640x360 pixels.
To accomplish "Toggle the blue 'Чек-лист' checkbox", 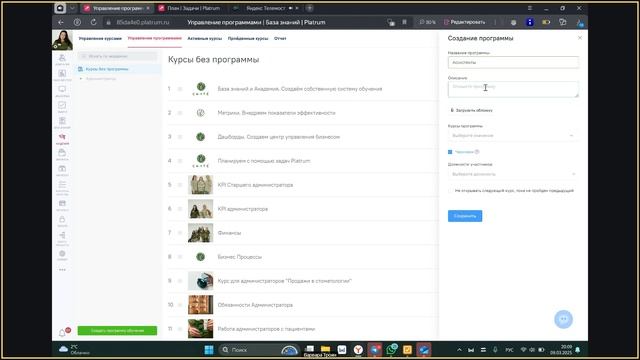I will (x=450, y=152).
